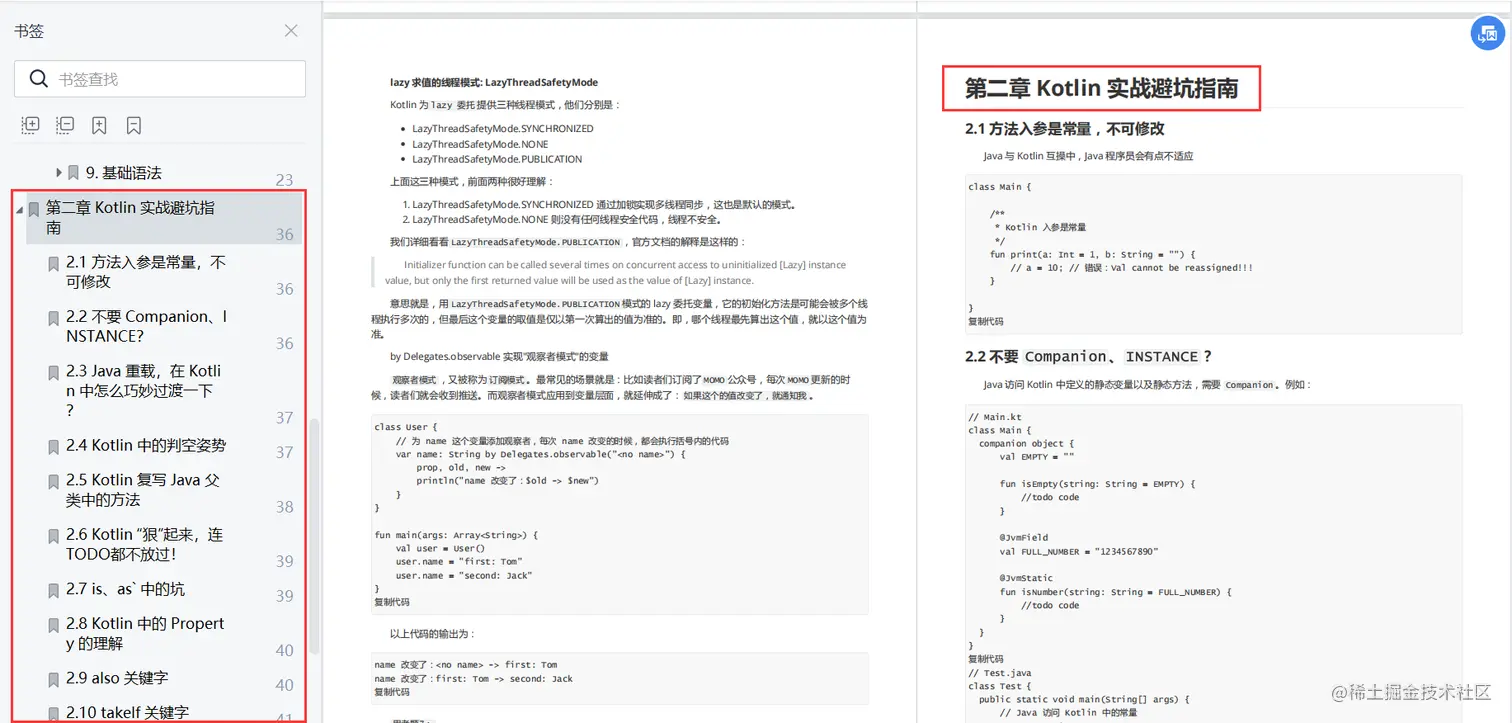The image size is (1512, 723).
Task: Open bookmark 9. 基础语法
Action: coord(124,173)
